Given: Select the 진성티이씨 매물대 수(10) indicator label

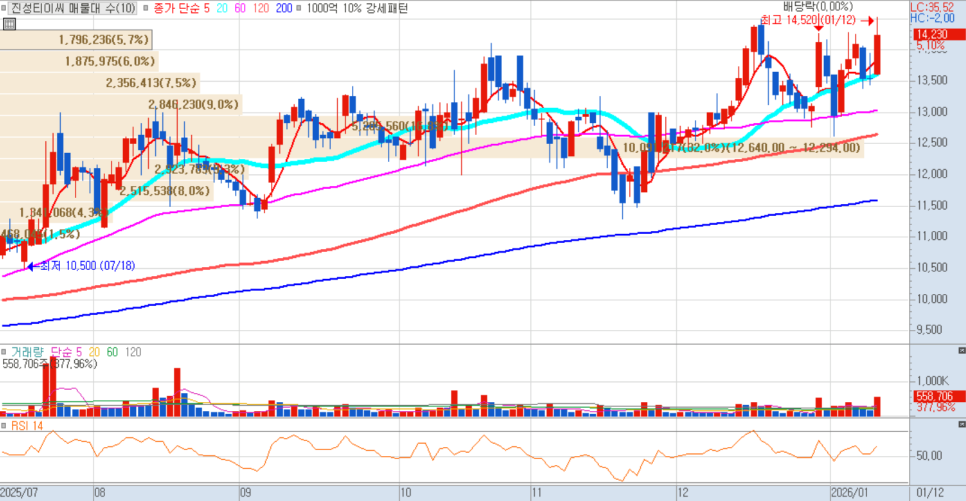Looking at the screenshot, I should coord(73,8).
